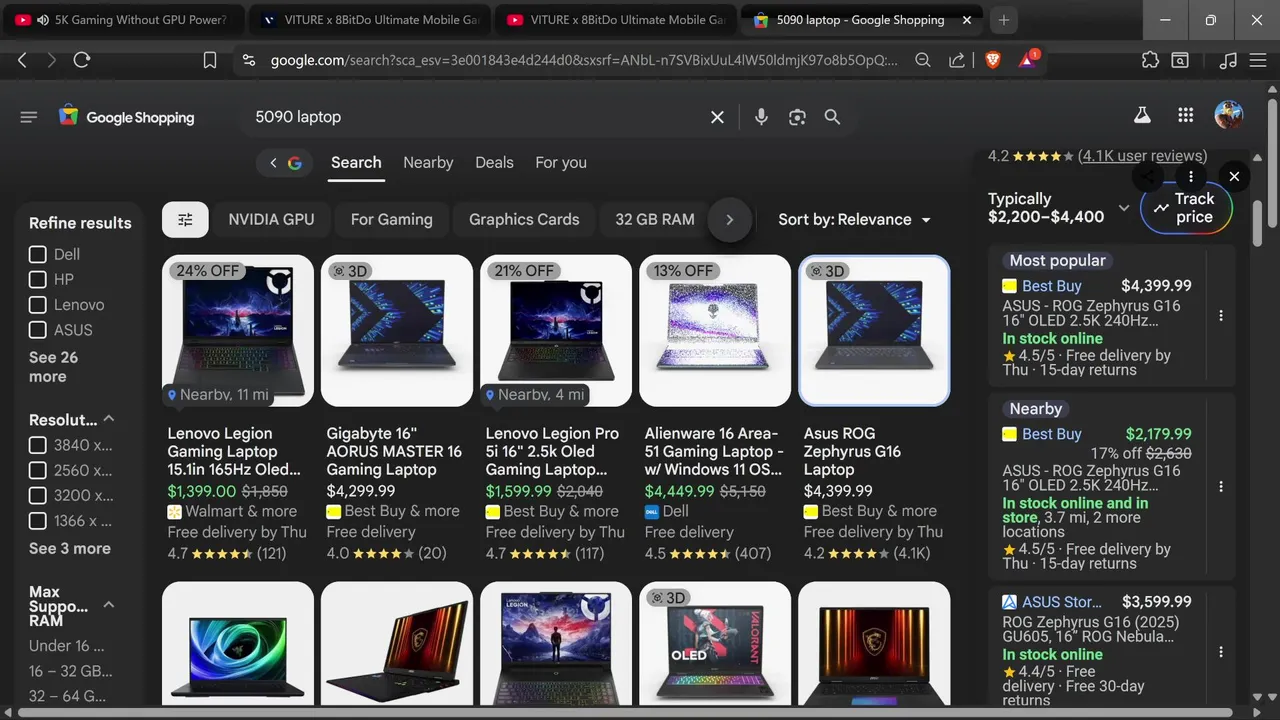This screenshot has width=1280, height=720.
Task: Clear the search box with the X
Action: tap(717, 117)
